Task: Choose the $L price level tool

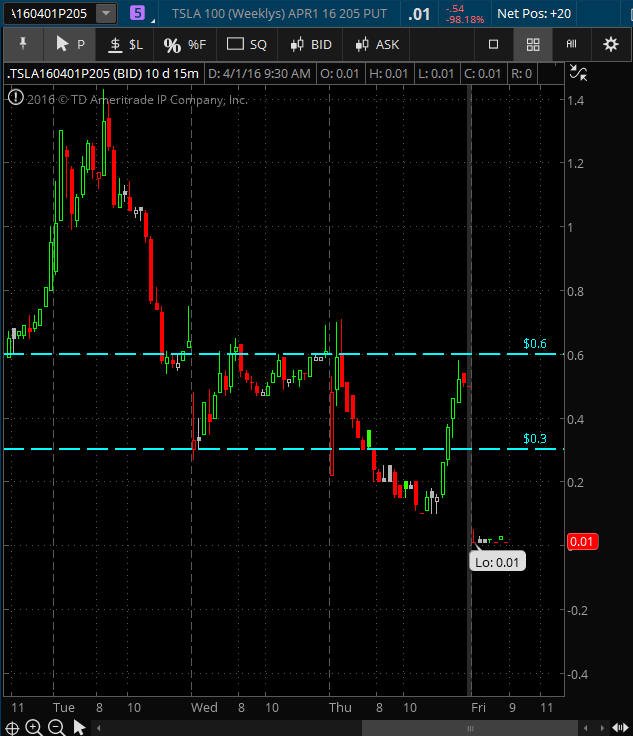Action: click(125, 45)
